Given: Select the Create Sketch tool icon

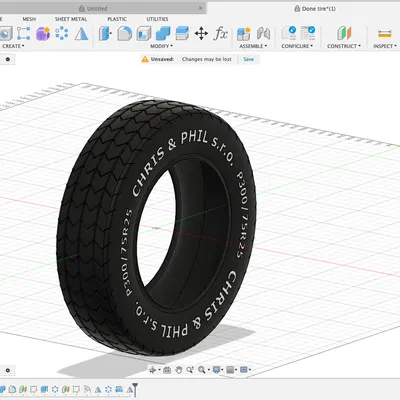Looking at the screenshot, I should [x=23, y=33].
